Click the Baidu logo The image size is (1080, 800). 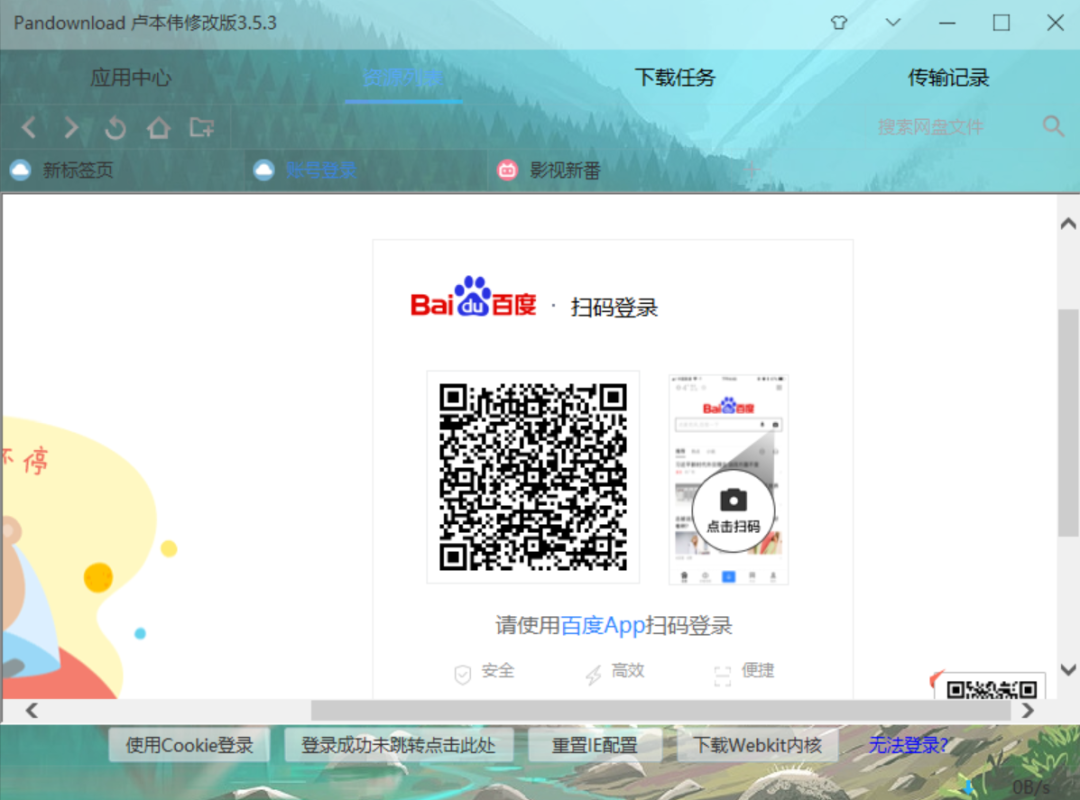click(473, 298)
